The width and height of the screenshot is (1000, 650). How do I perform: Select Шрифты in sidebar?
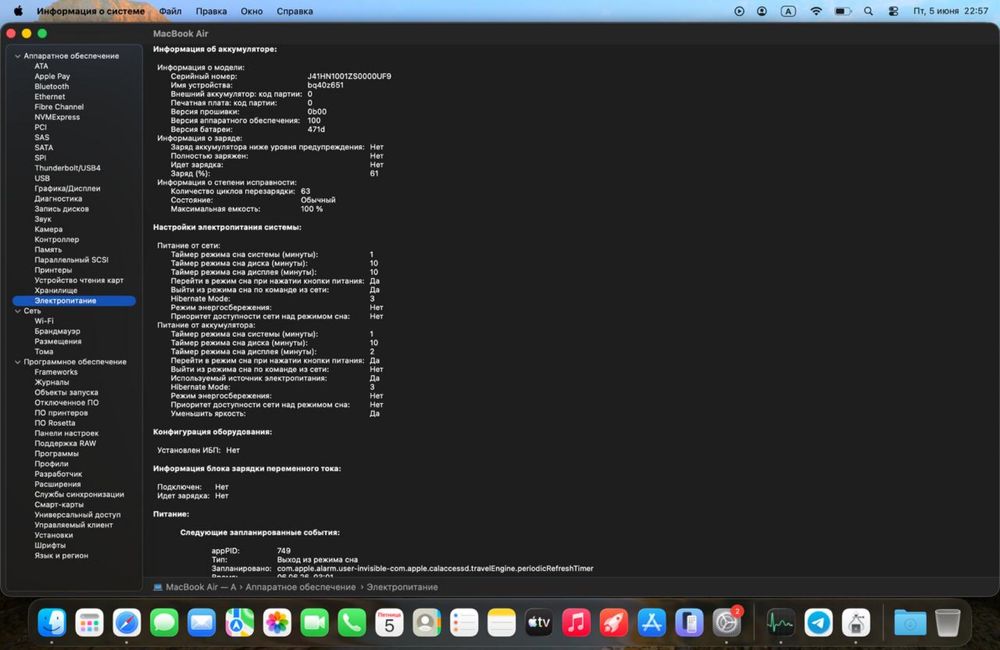(50, 545)
